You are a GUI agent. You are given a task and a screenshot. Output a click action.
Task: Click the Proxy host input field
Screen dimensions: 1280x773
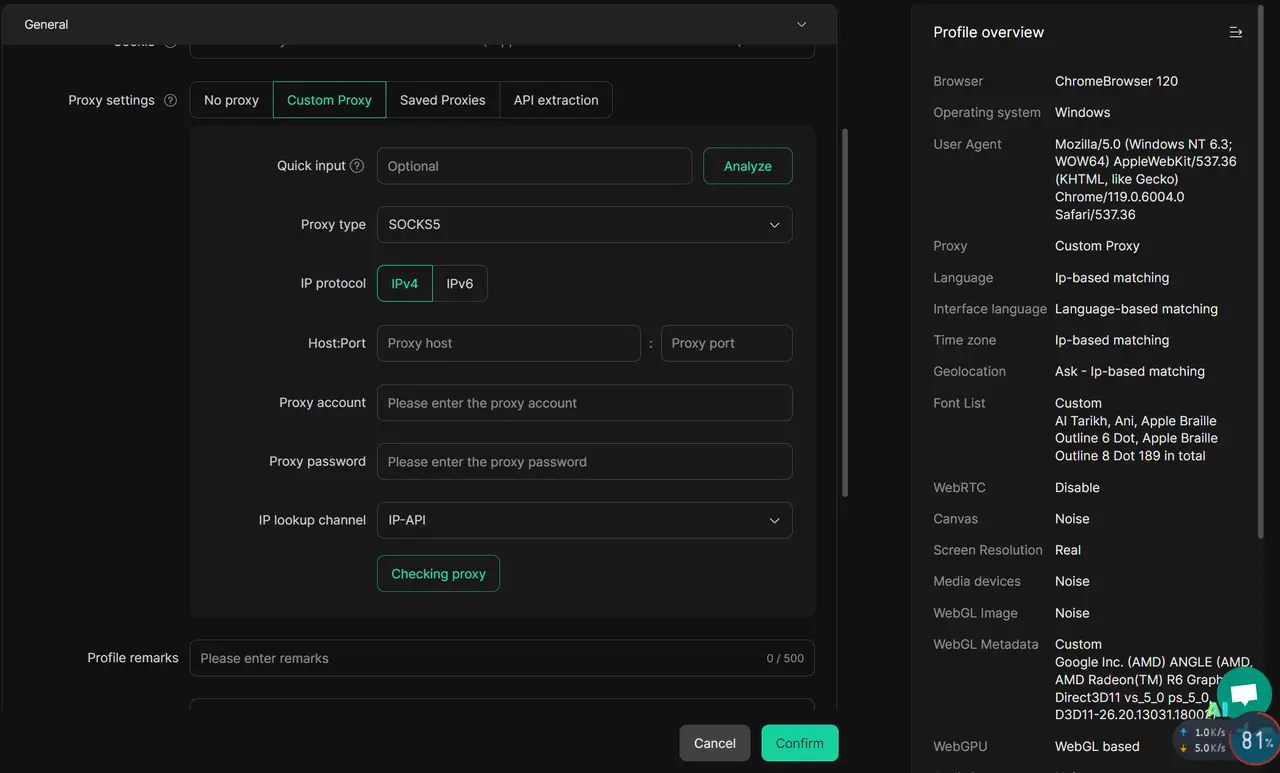tap(508, 343)
